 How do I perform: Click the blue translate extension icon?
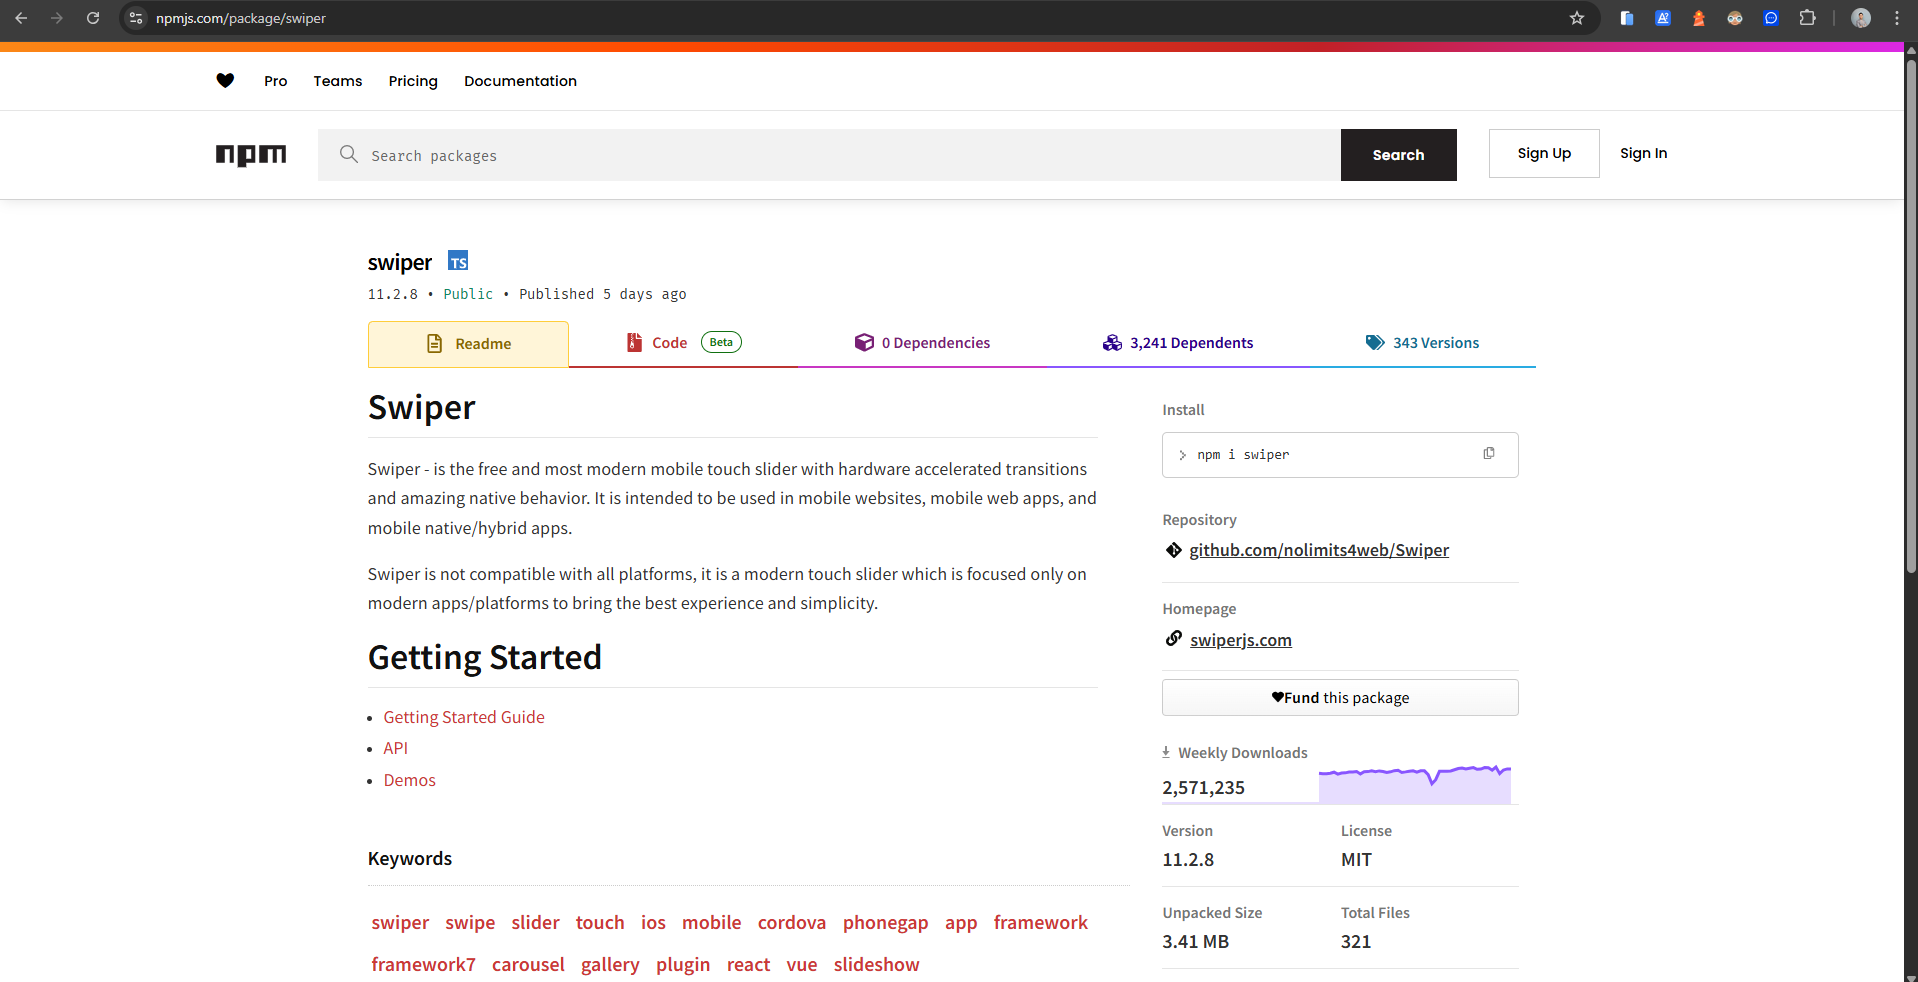pyautogui.click(x=1663, y=18)
